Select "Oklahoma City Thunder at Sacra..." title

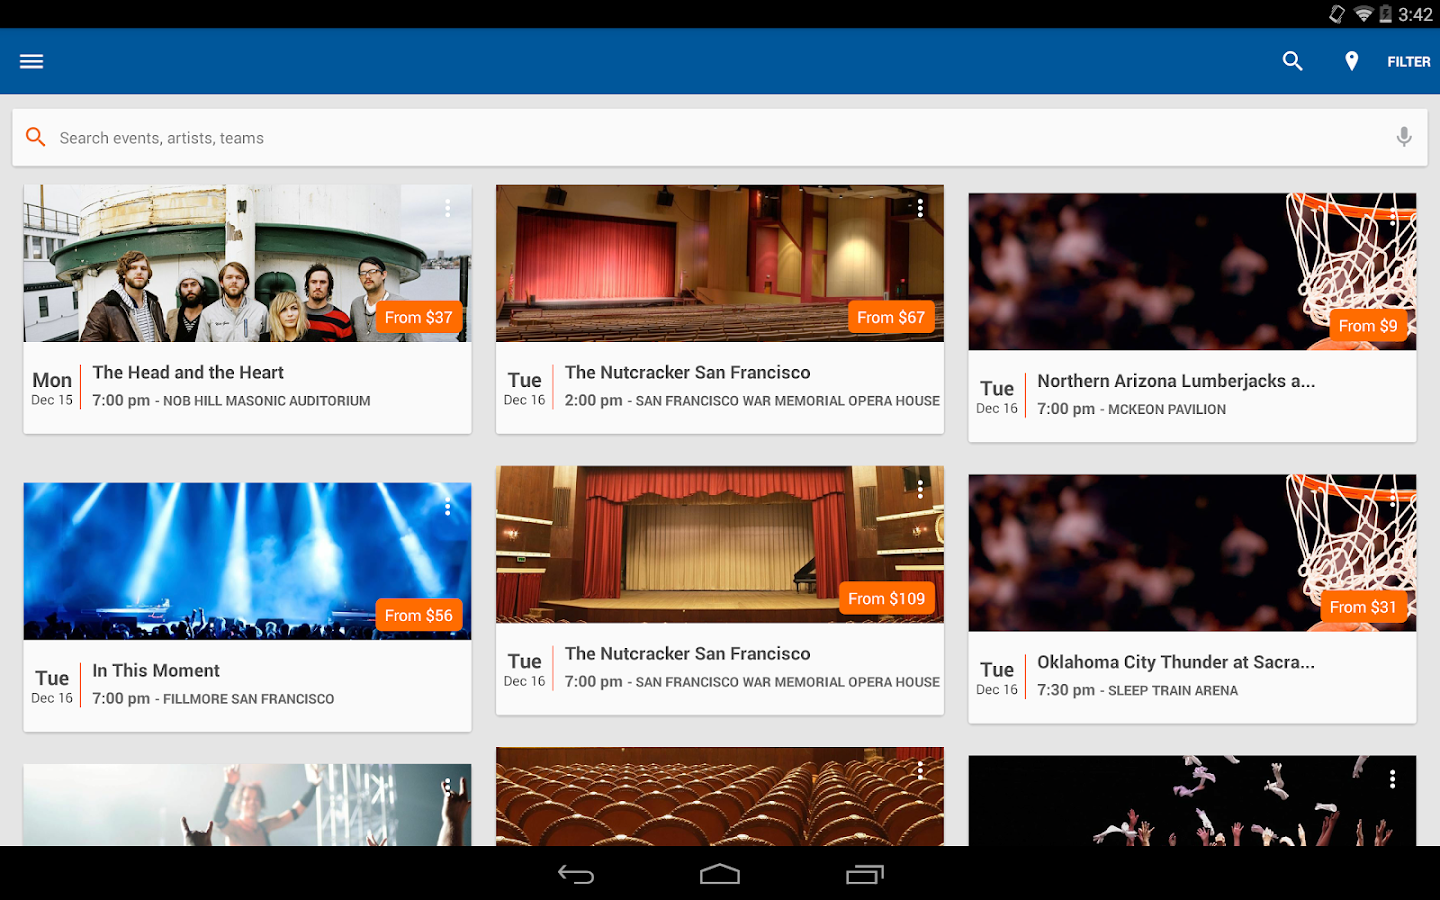[1176, 662]
